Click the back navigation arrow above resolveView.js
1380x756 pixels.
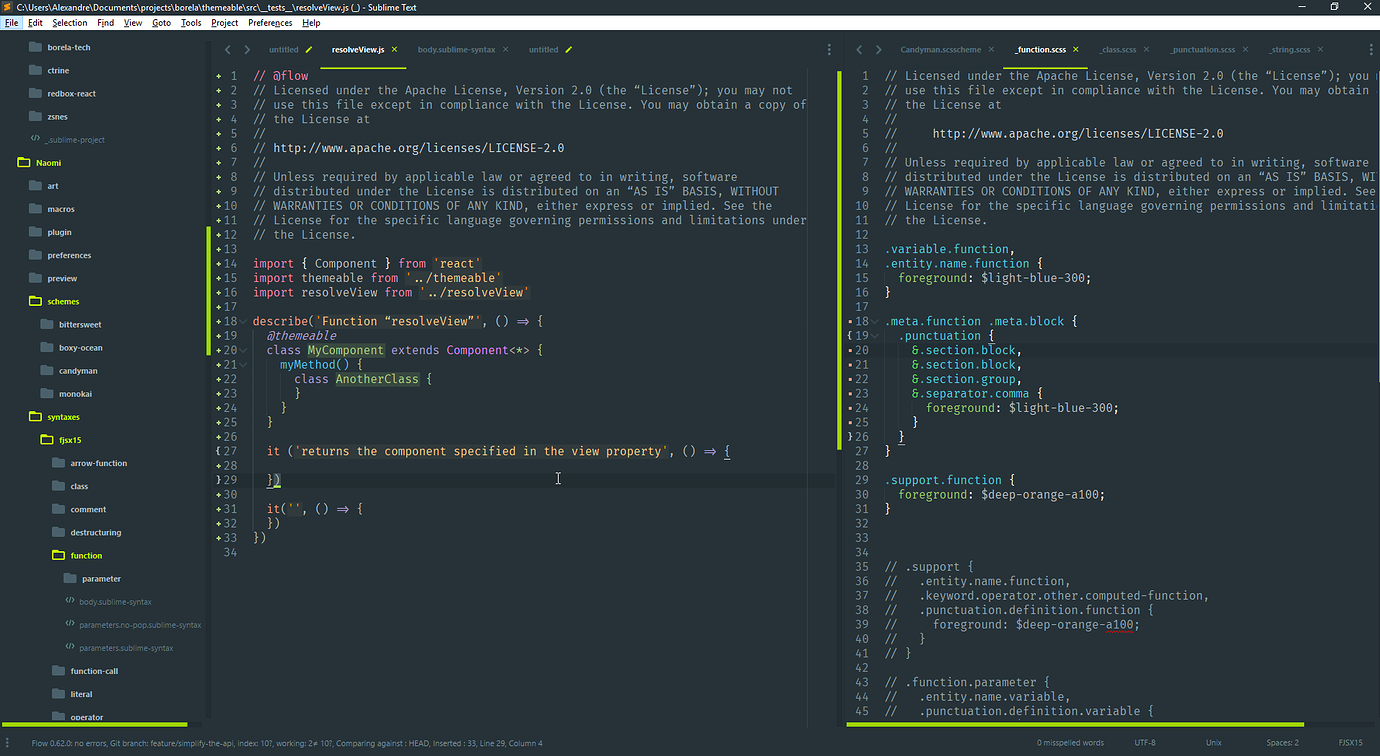(228, 48)
